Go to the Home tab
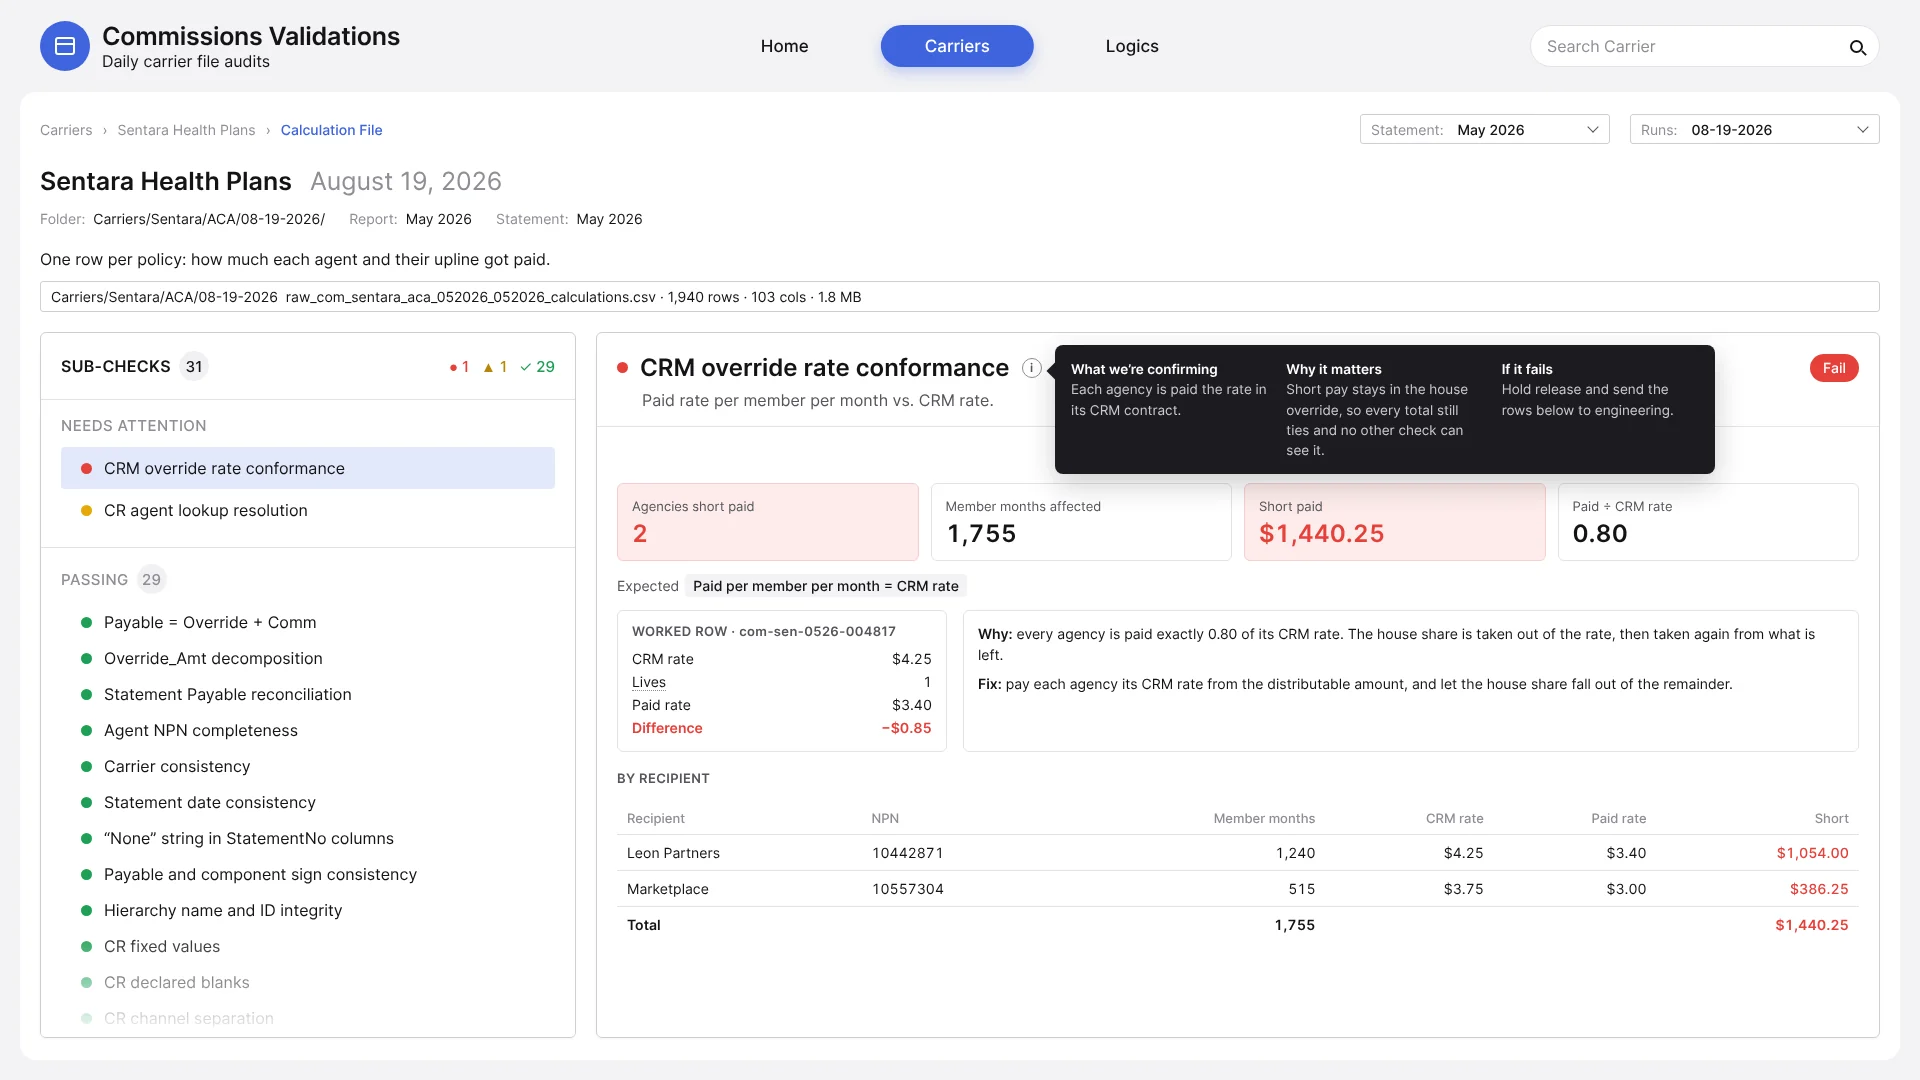The width and height of the screenshot is (1920, 1080). [x=784, y=46]
